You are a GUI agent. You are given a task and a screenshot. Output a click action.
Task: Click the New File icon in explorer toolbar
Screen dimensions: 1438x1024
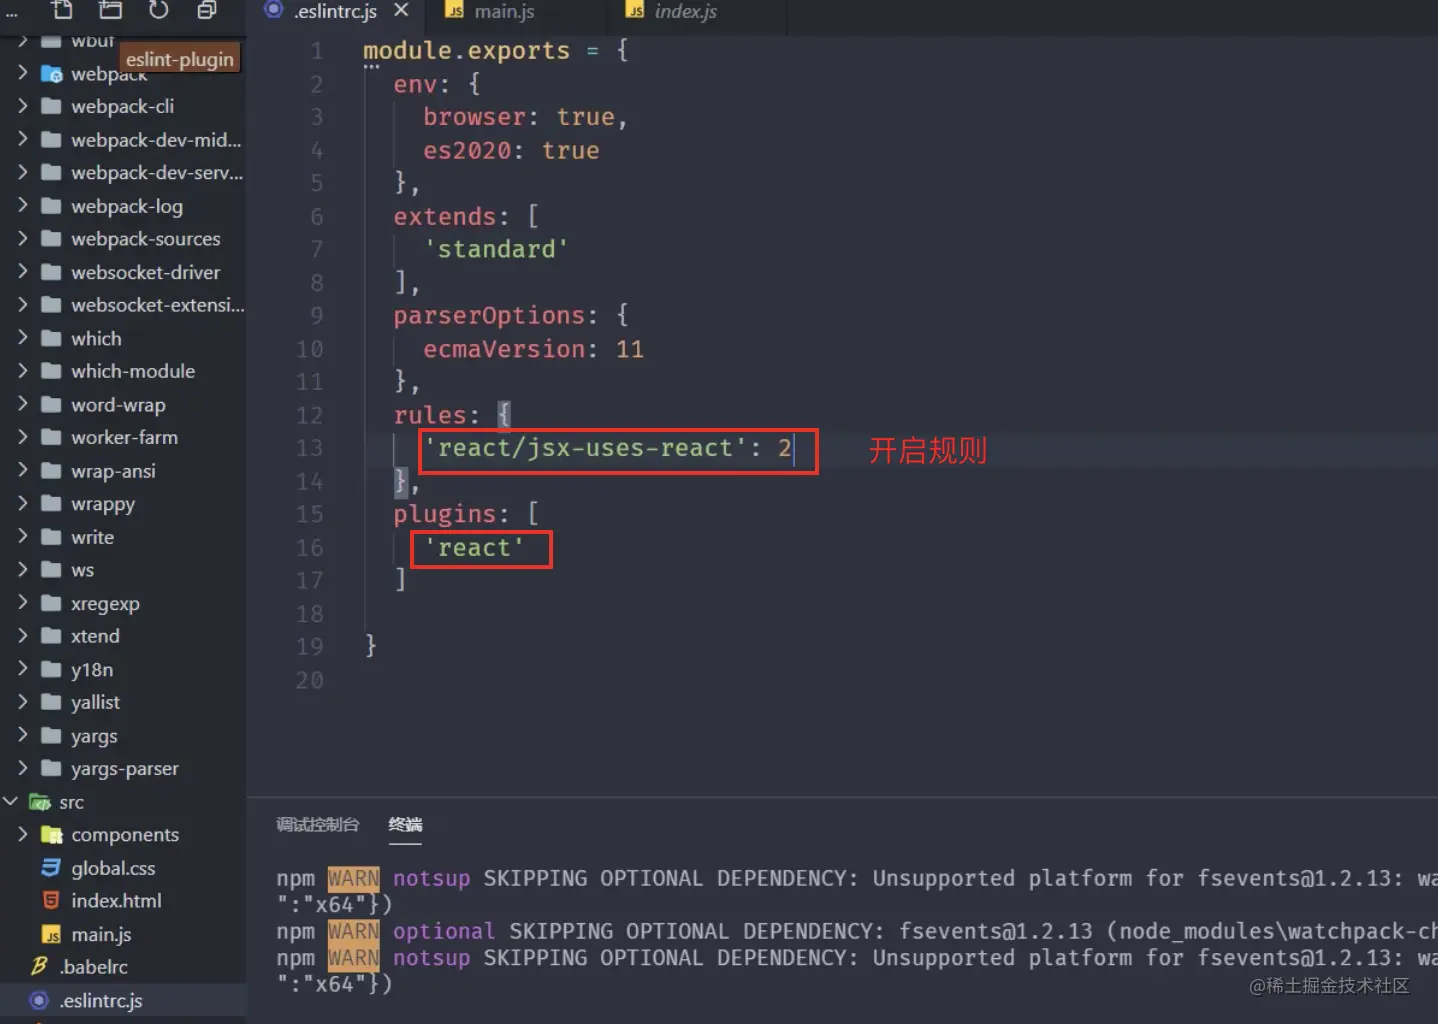[62, 10]
